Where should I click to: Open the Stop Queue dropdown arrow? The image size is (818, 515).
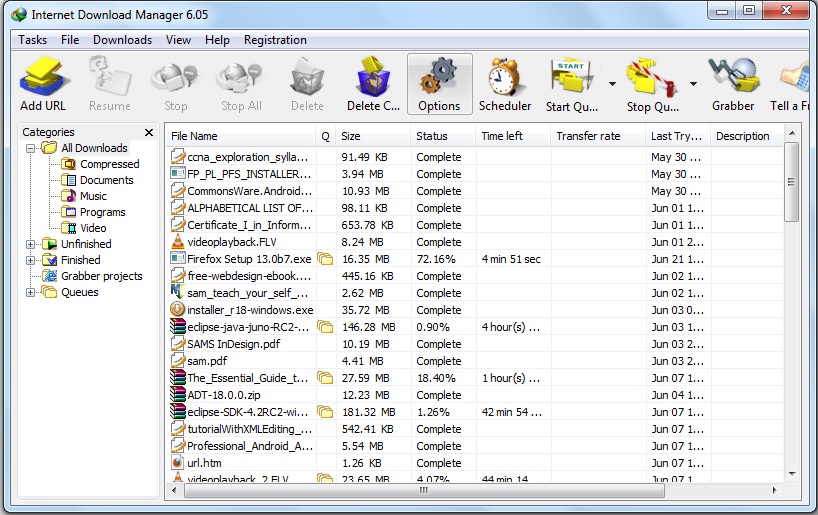point(693,83)
